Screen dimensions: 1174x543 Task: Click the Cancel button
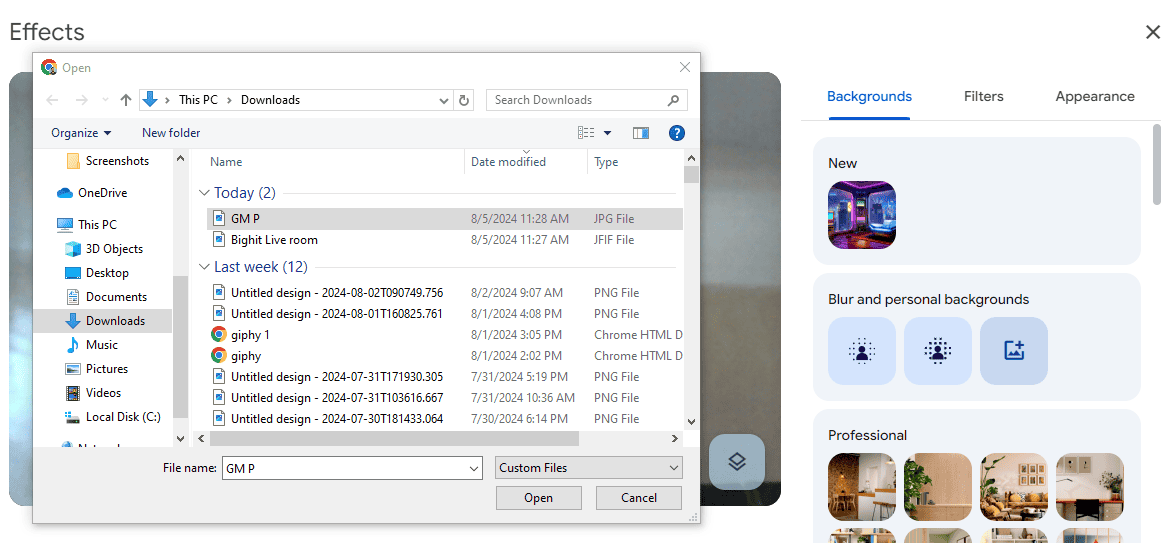pos(639,498)
